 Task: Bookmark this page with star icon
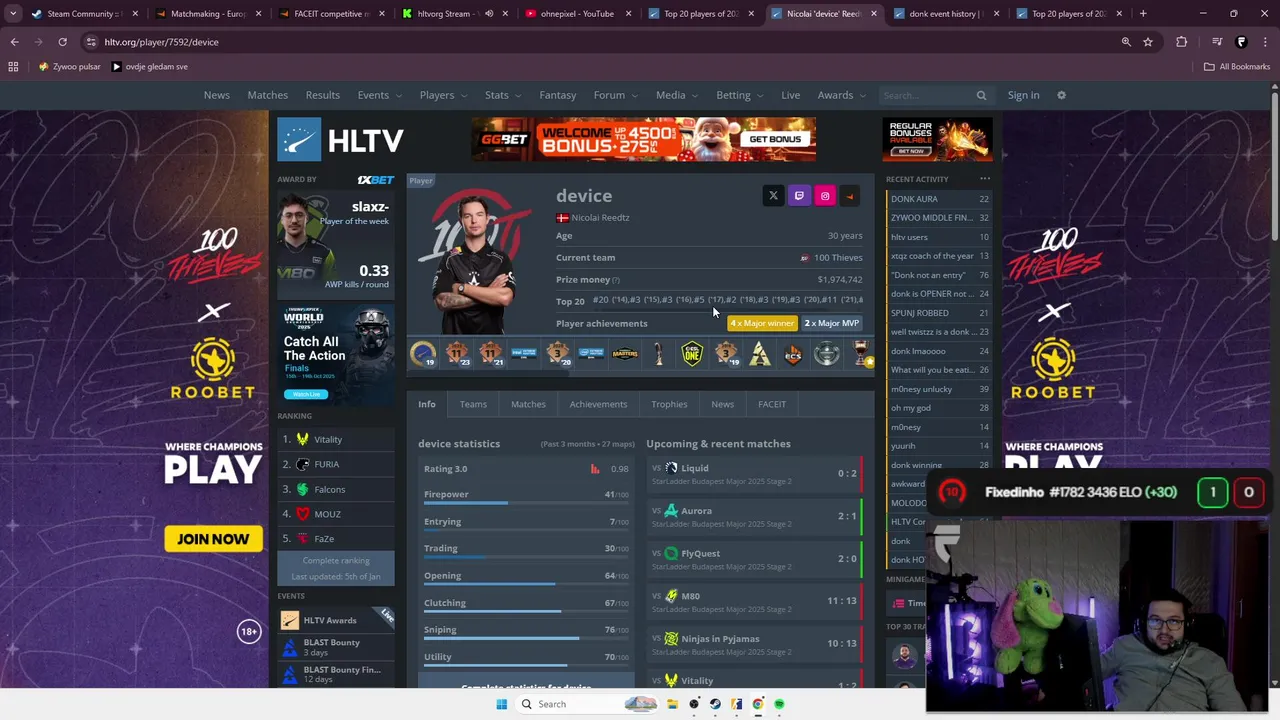[1148, 42]
